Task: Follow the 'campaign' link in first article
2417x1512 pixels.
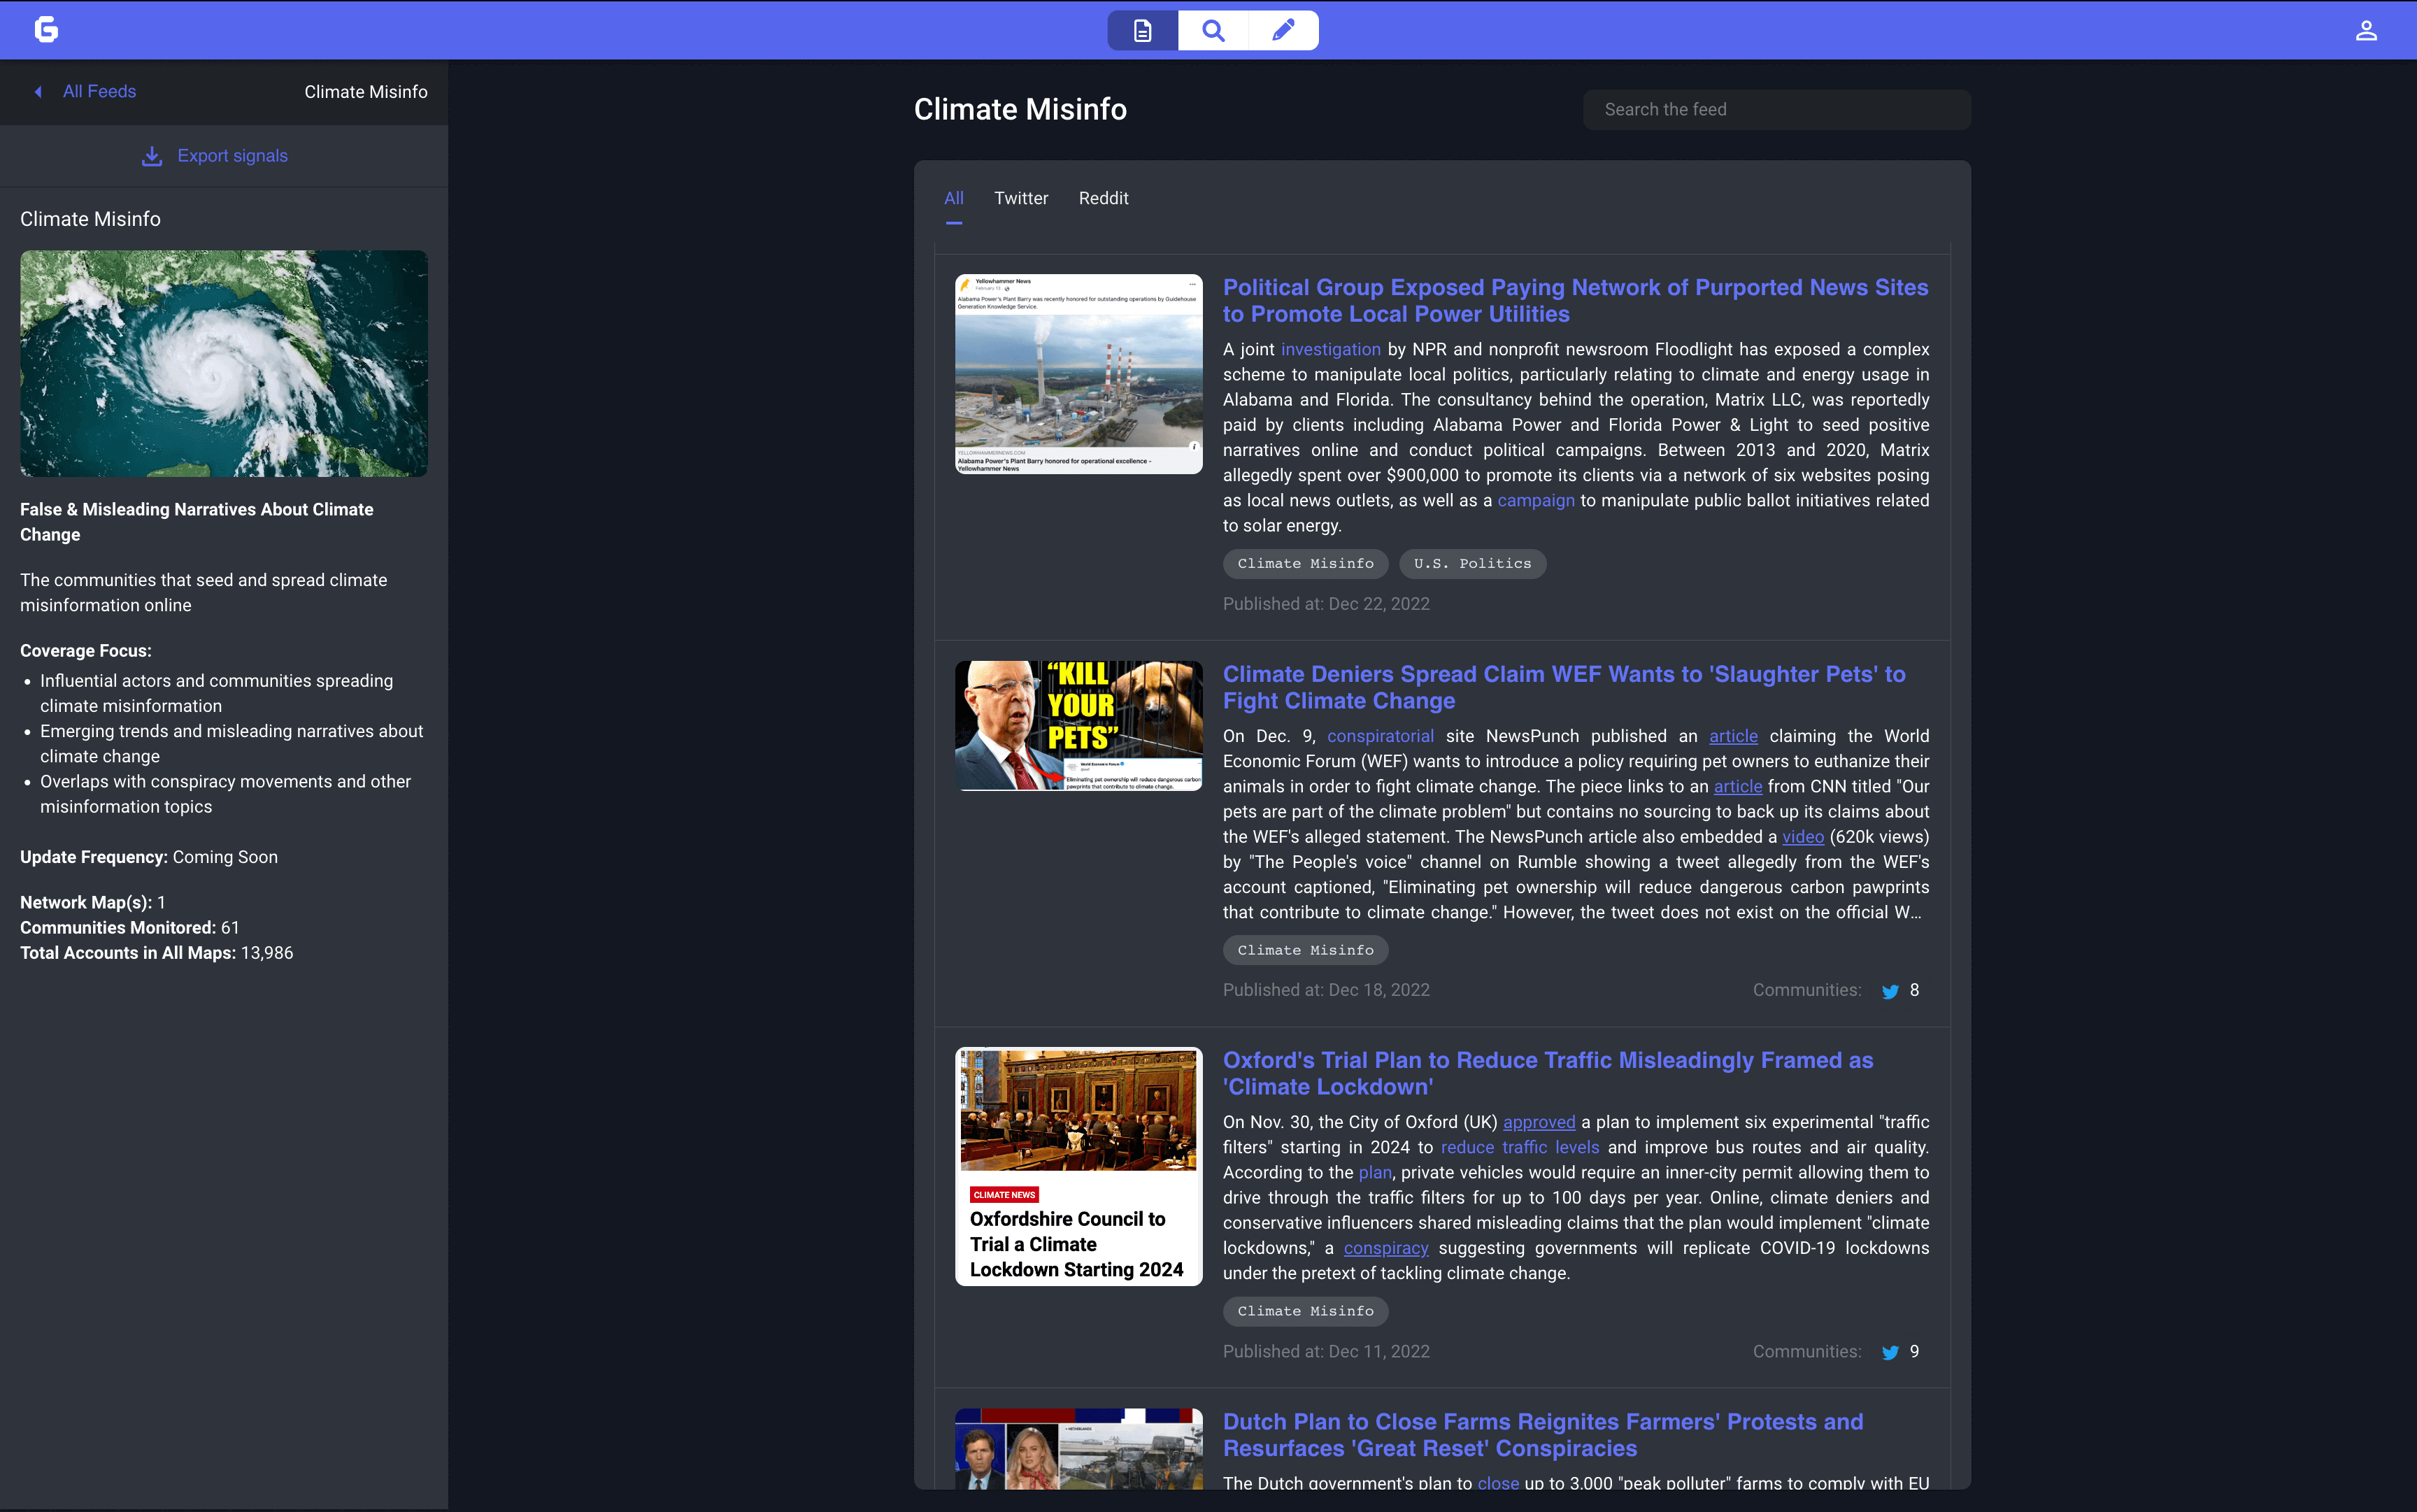Action: pyautogui.click(x=1535, y=500)
